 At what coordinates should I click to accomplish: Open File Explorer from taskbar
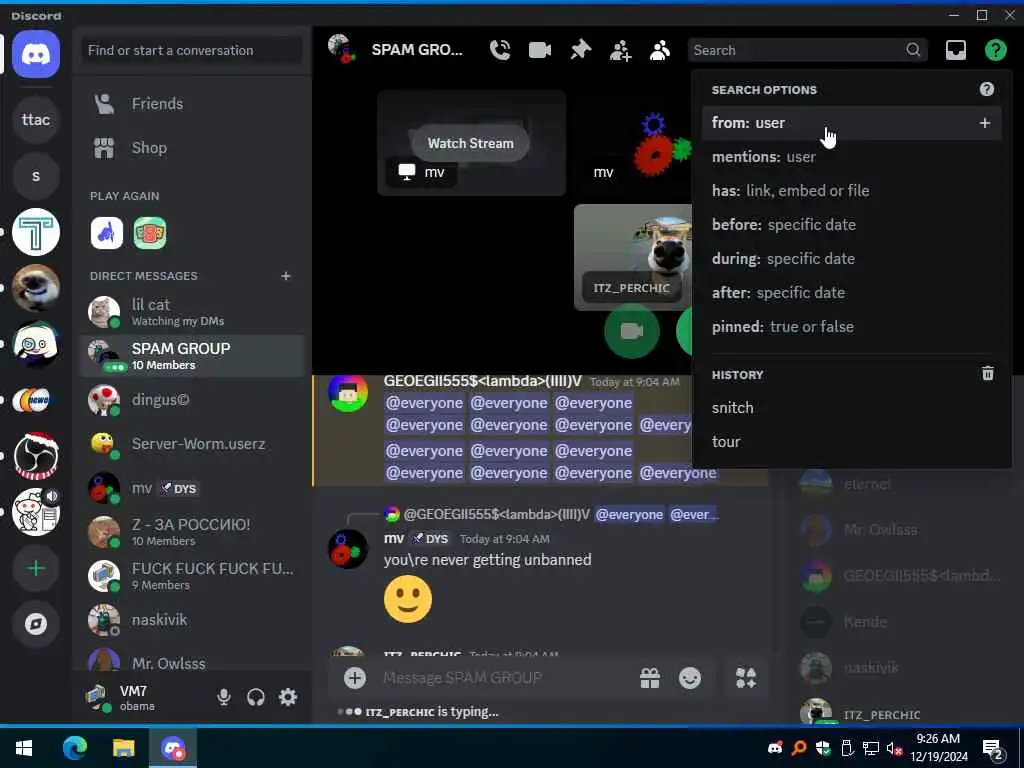pos(123,748)
